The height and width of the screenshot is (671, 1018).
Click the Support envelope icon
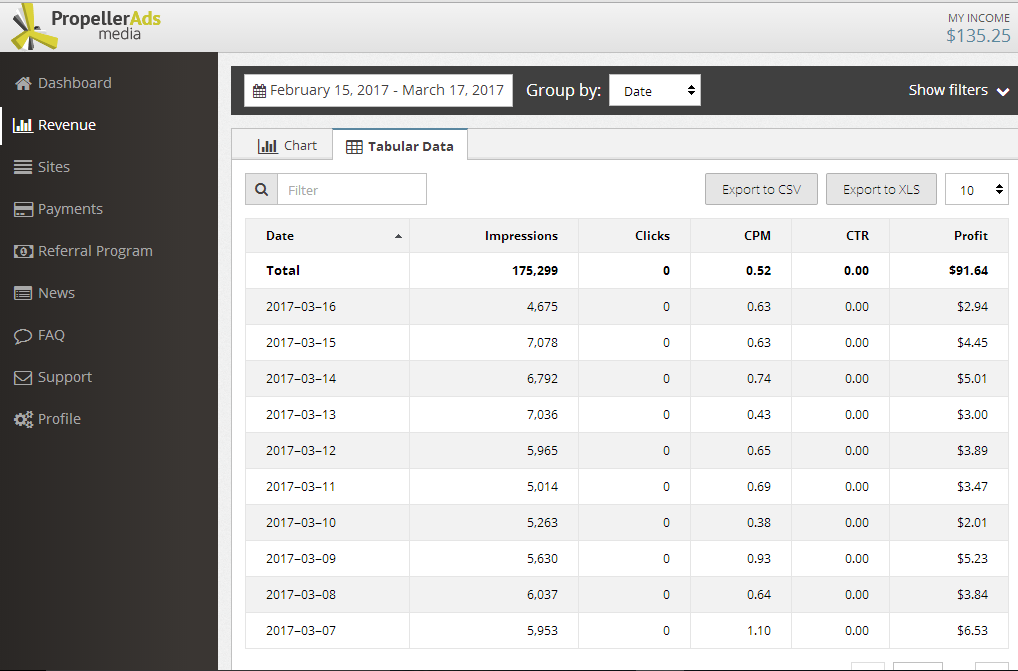(23, 378)
